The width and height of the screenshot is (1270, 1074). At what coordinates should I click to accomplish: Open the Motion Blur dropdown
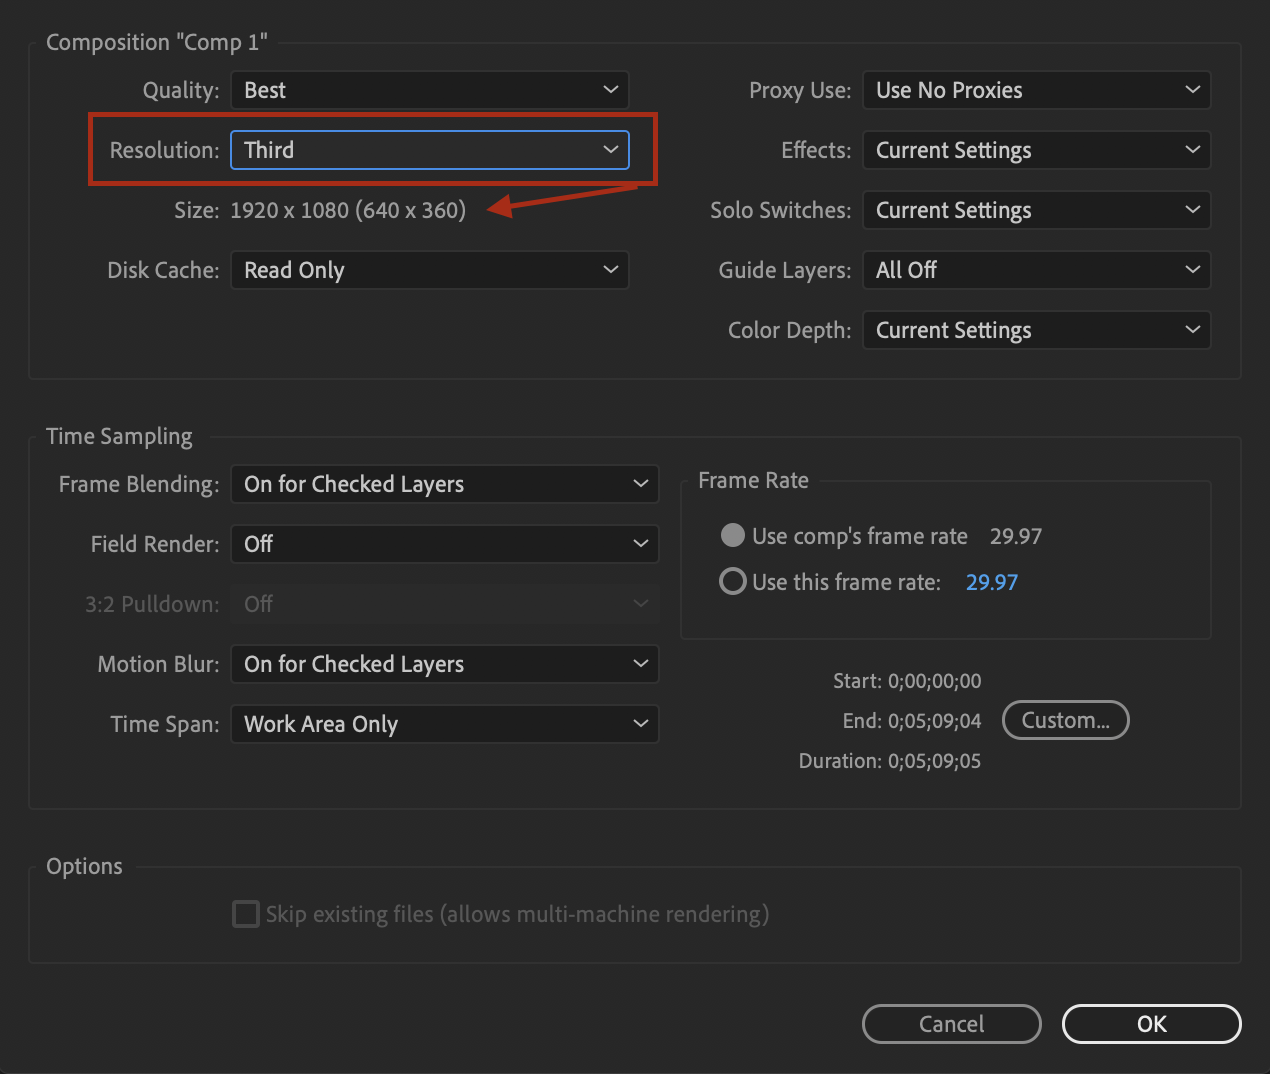[444, 664]
